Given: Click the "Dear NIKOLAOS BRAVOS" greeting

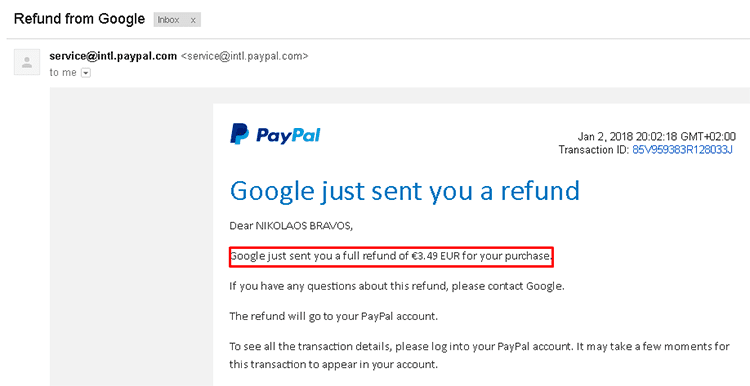Looking at the screenshot, I should click(291, 226).
